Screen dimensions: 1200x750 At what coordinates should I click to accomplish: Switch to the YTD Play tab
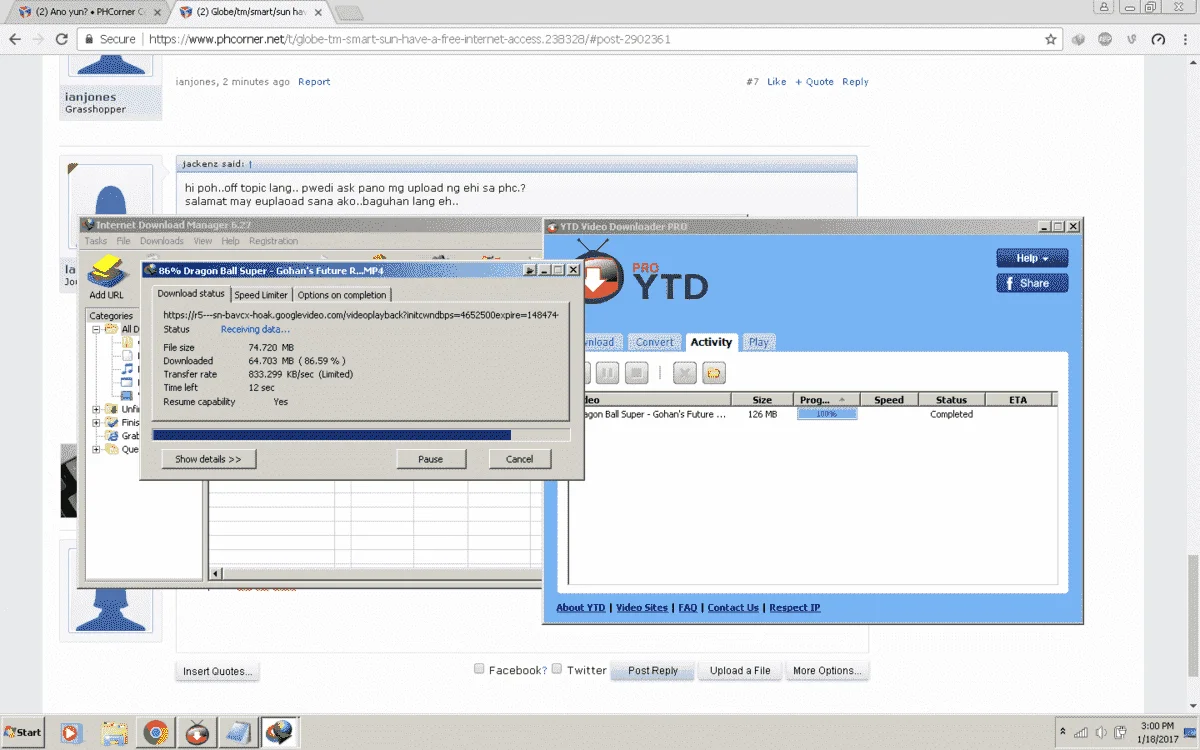coord(759,342)
